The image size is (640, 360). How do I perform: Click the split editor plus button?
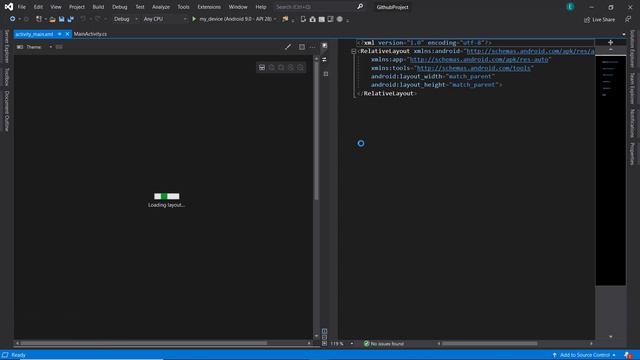pos(610,42)
